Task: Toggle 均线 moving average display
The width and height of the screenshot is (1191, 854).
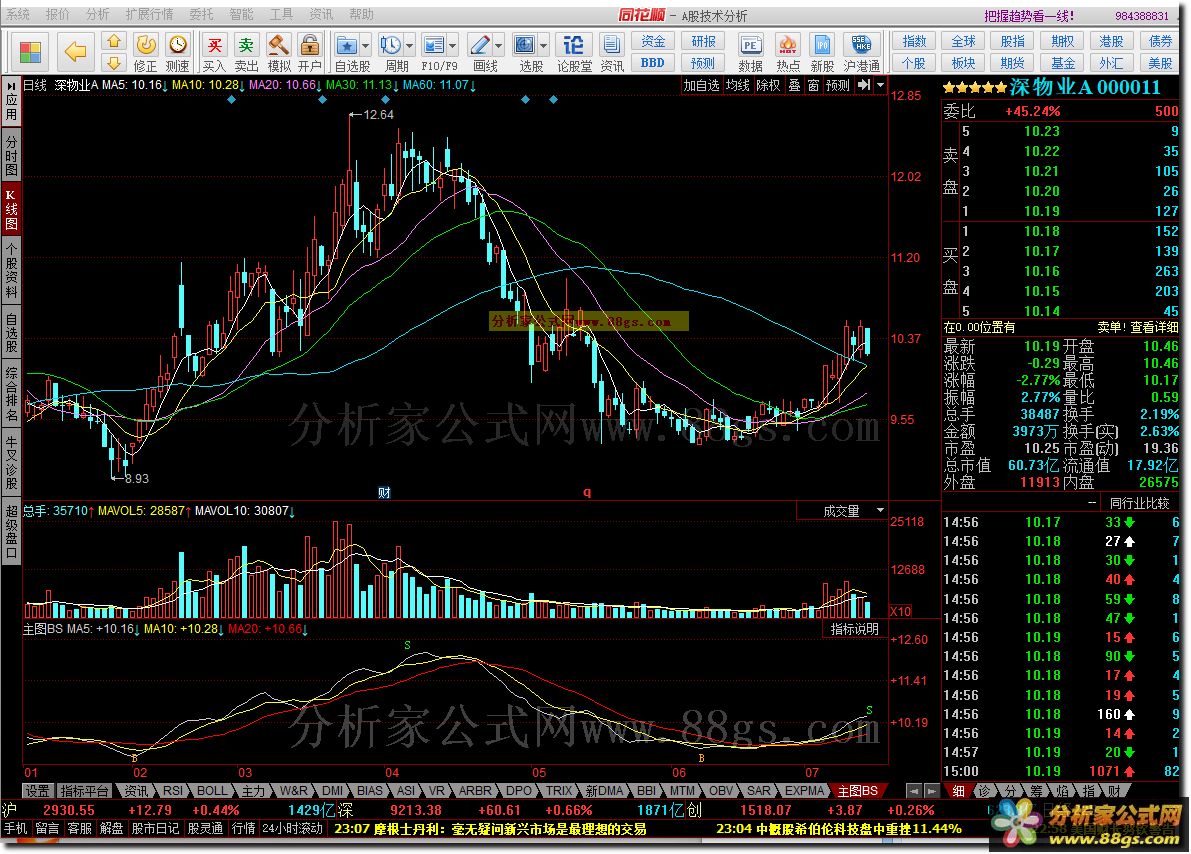Action: point(737,85)
